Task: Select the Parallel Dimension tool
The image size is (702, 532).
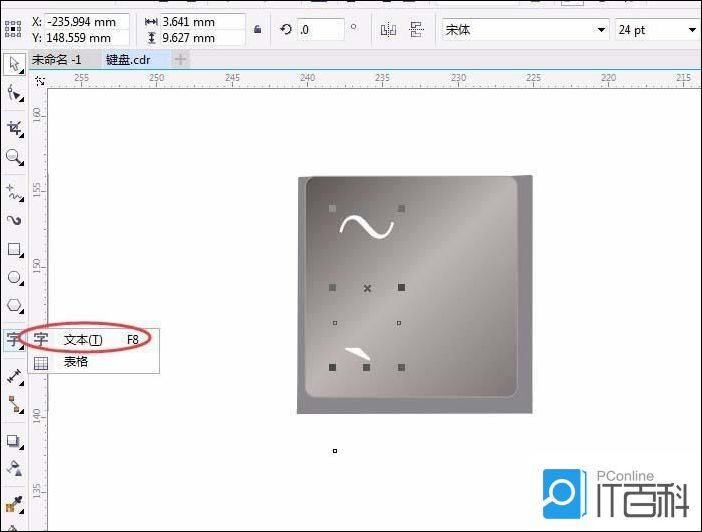Action: click(15, 377)
